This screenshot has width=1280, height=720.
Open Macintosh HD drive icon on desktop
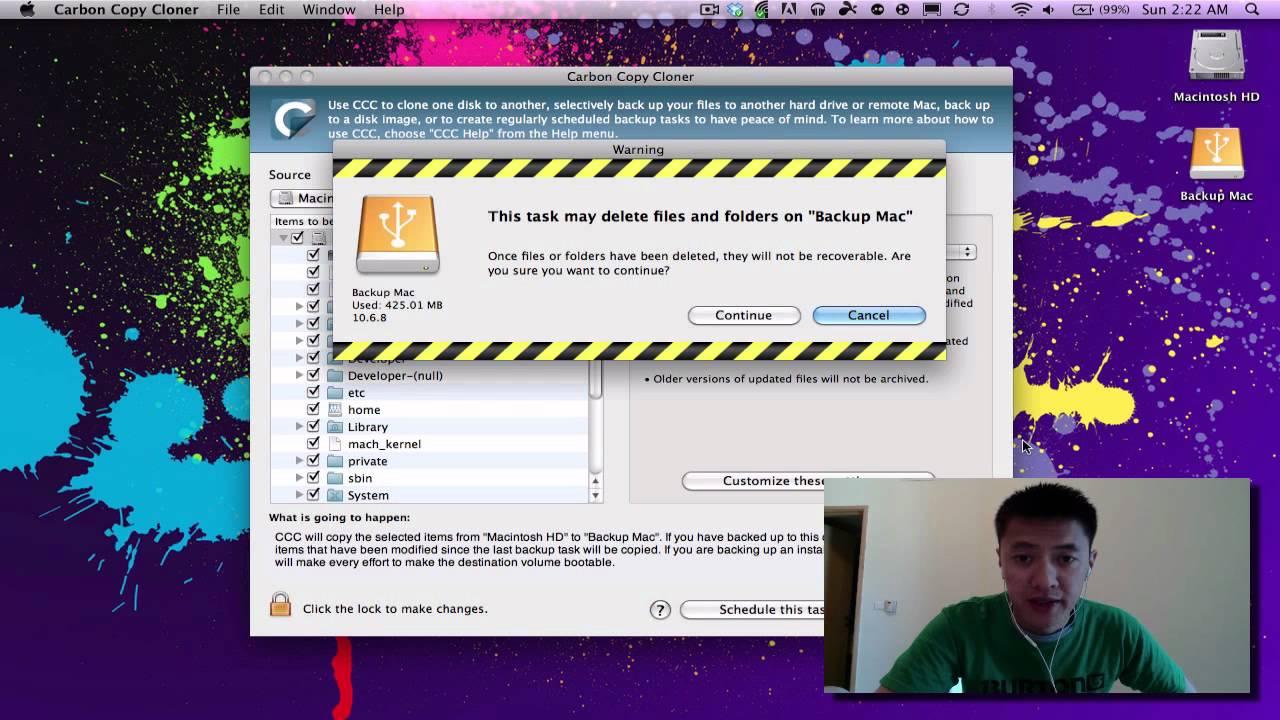(x=1216, y=57)
